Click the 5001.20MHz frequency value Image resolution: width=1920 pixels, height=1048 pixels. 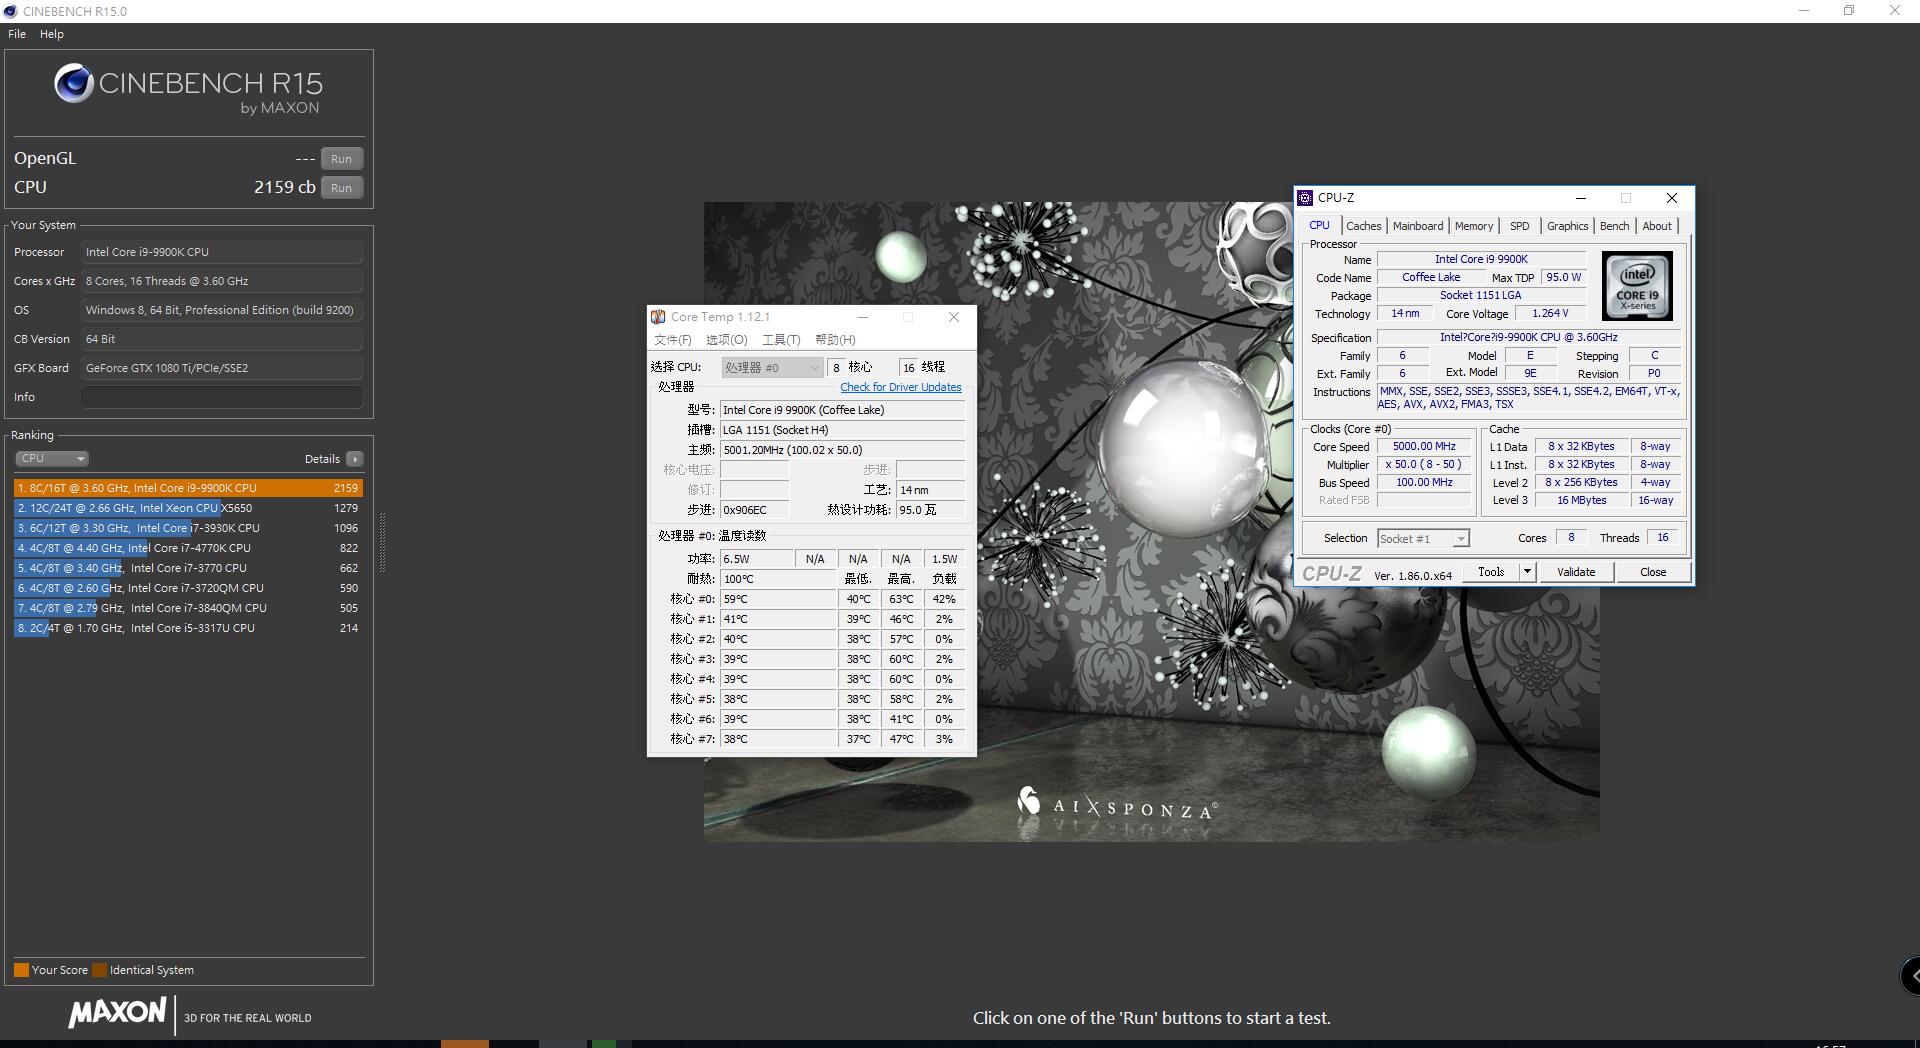pyautogui.click(x=842, y=450)
